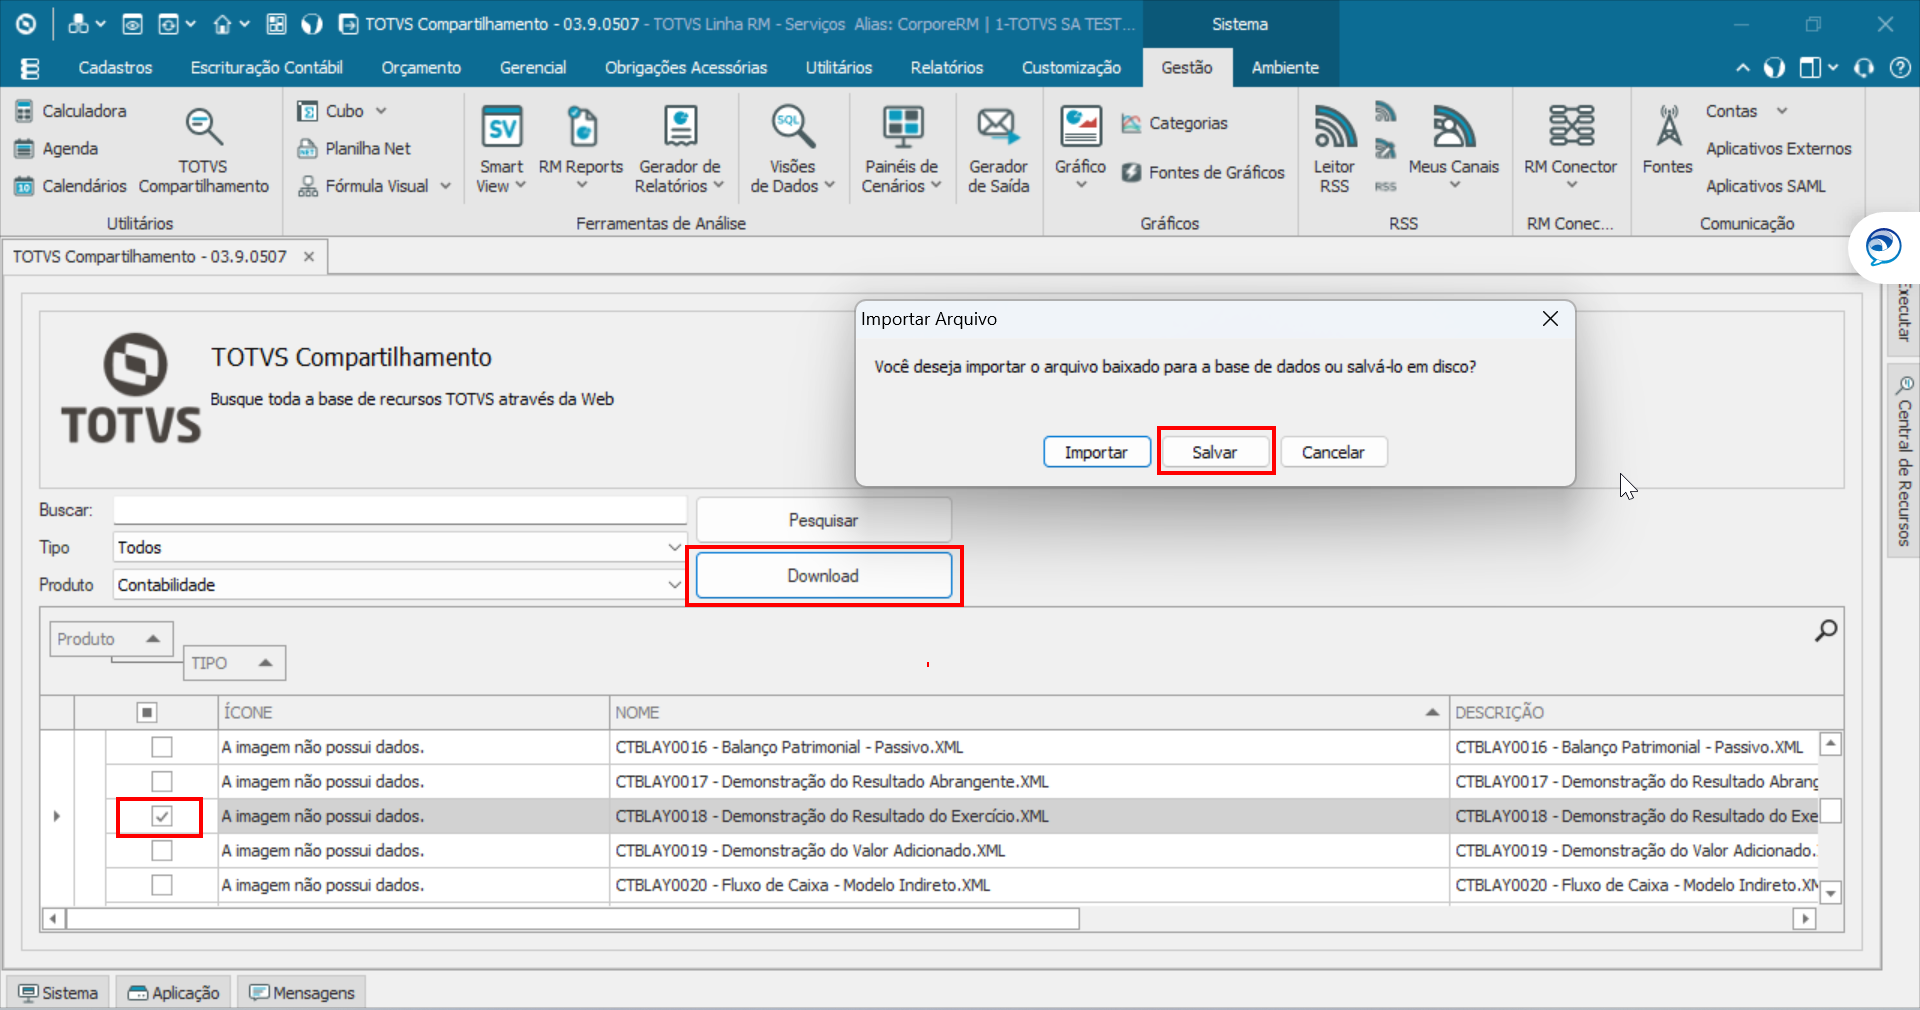Expand the Tipo dropdown showing Todos

[675, 548]
